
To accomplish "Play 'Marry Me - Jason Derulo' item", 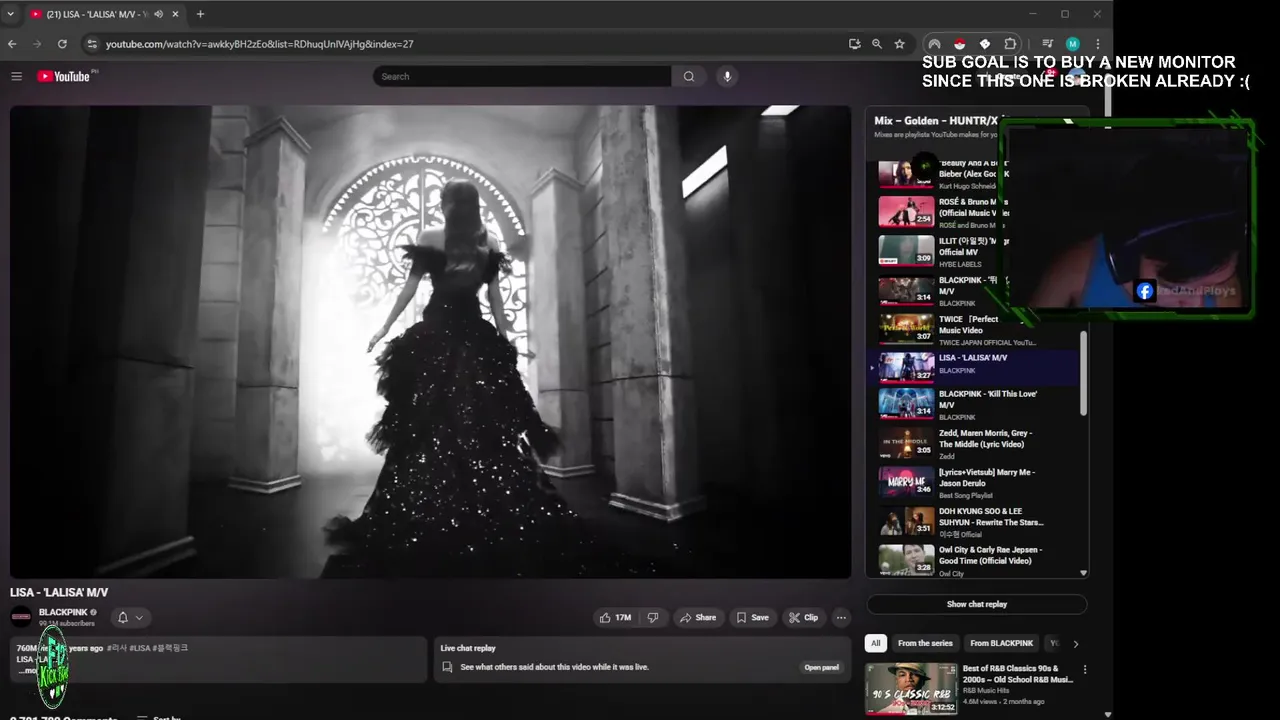I will (972, 482).
